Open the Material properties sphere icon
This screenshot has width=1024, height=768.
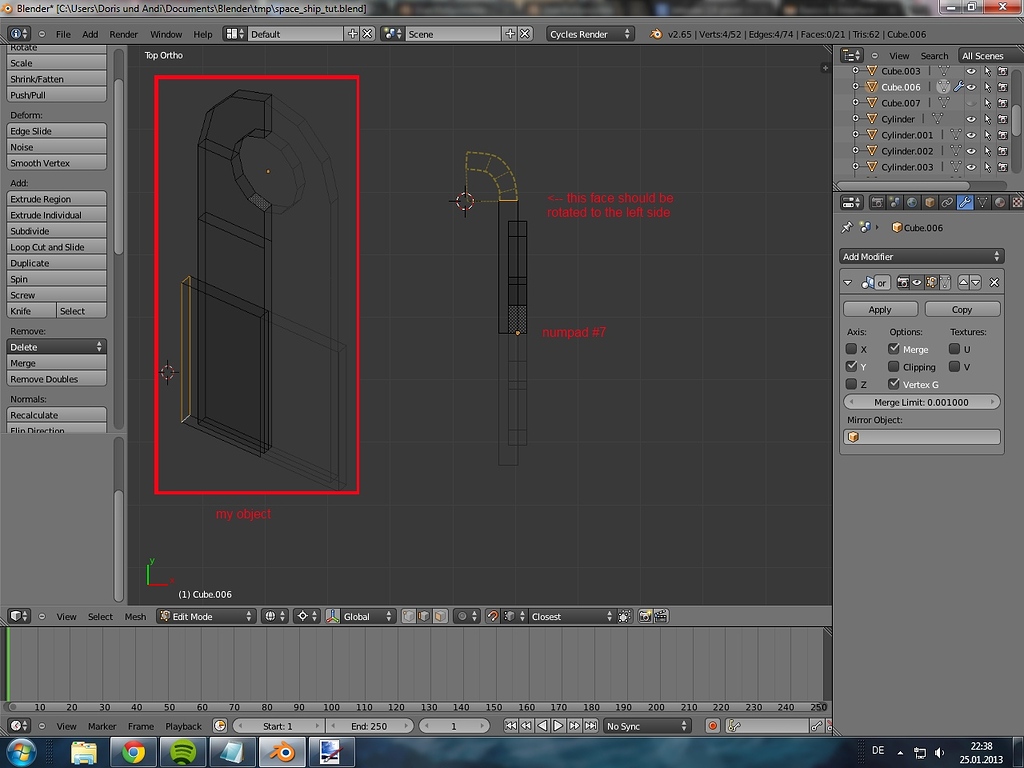coord(999,202)
